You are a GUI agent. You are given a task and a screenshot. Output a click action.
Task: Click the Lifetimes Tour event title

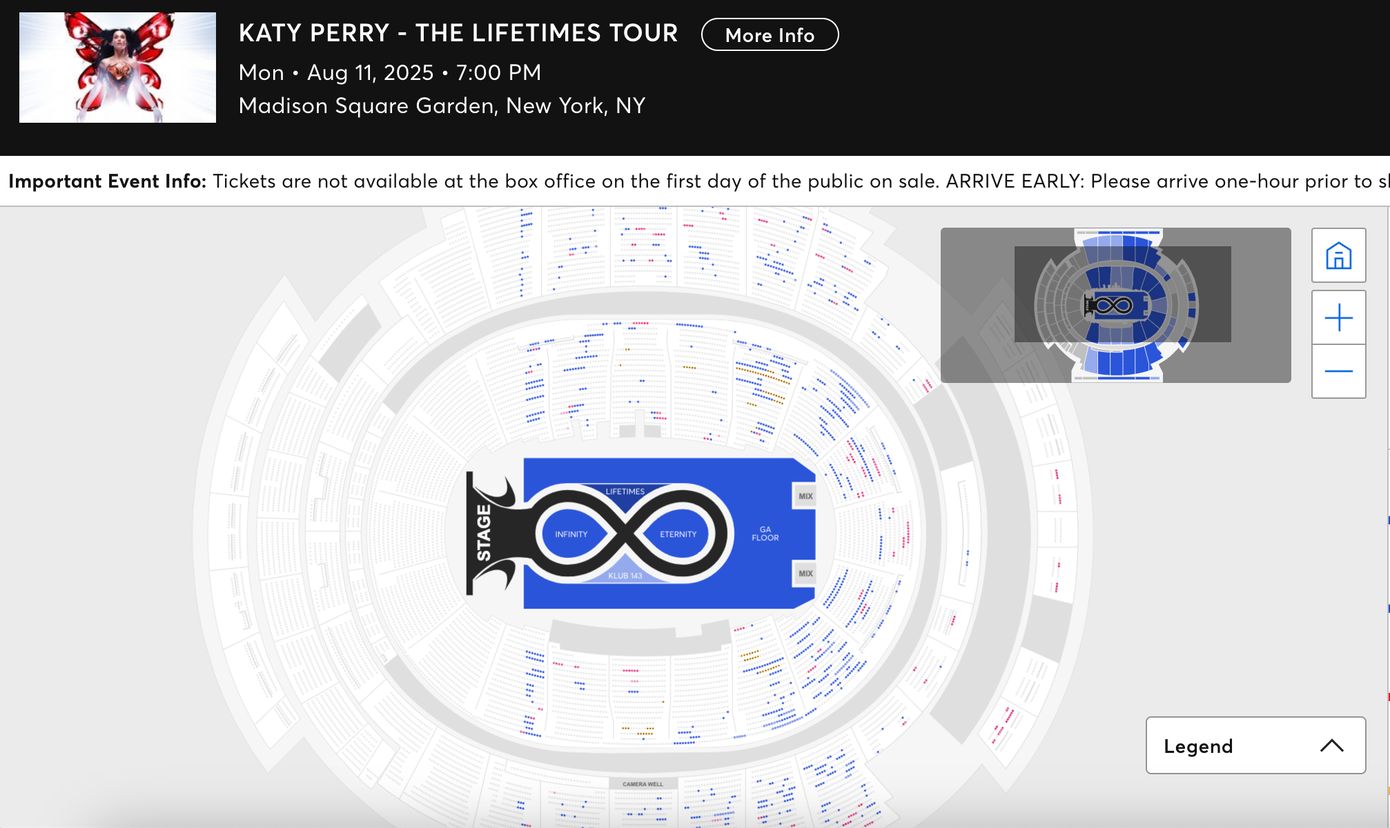tap(458, 33)
